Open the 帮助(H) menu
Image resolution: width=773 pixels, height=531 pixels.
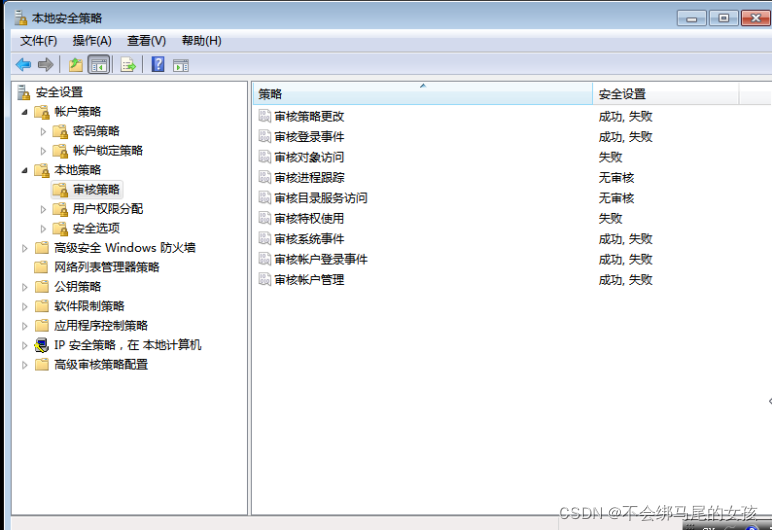(201, 41)
